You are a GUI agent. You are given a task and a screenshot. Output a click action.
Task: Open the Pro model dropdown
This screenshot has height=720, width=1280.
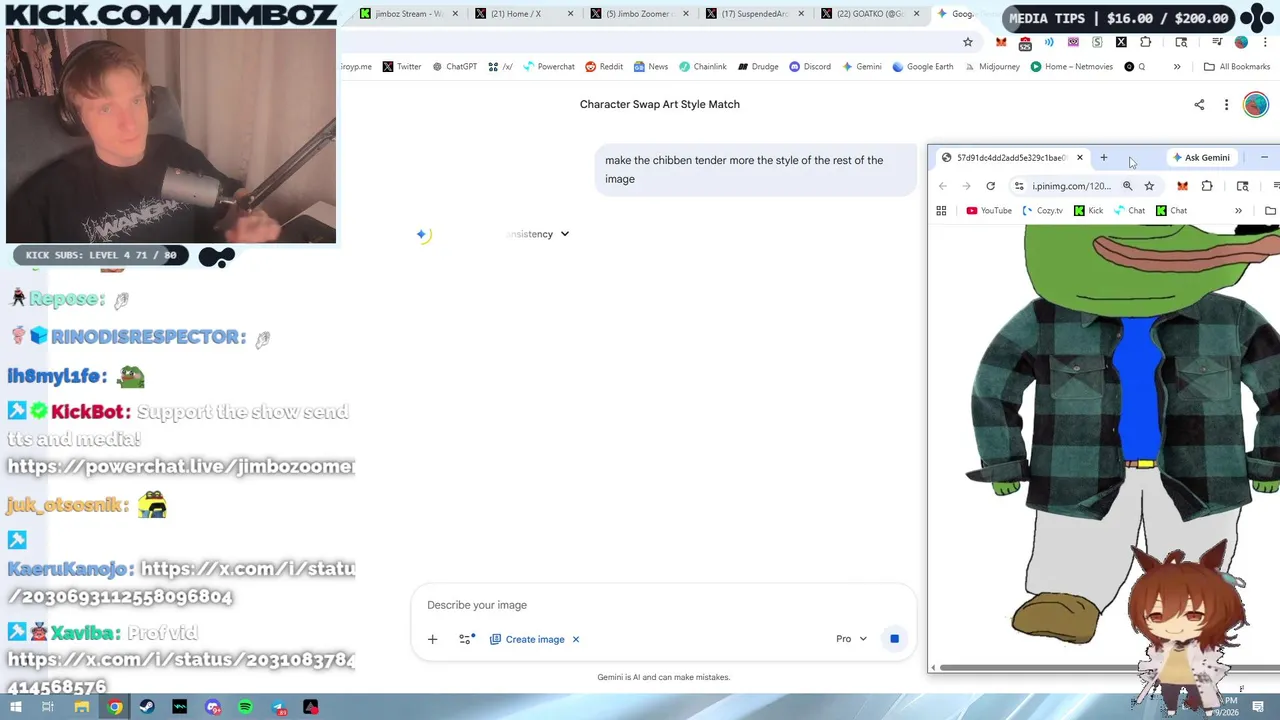tap(852, 639)
